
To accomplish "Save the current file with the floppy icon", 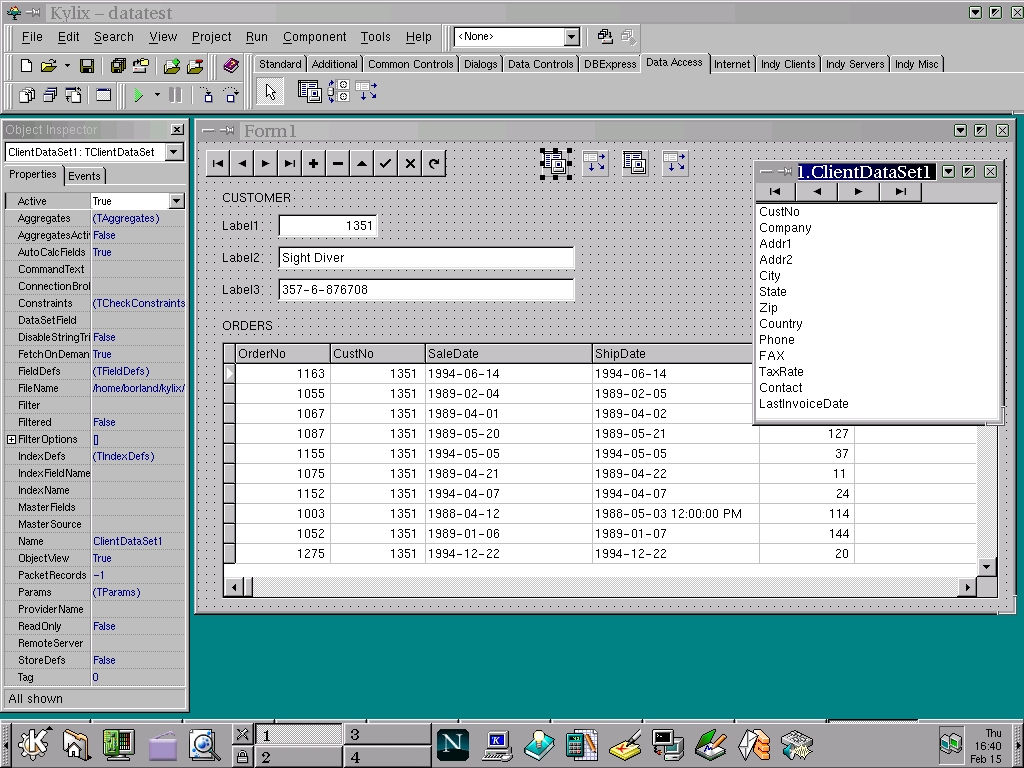I will point(87,65).
